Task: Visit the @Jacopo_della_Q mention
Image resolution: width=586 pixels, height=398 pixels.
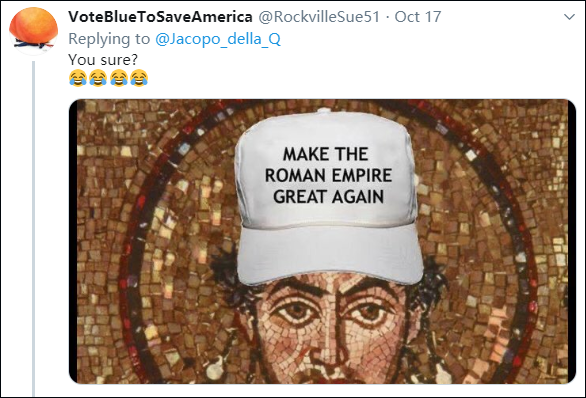Action: (x=218, y=39)
